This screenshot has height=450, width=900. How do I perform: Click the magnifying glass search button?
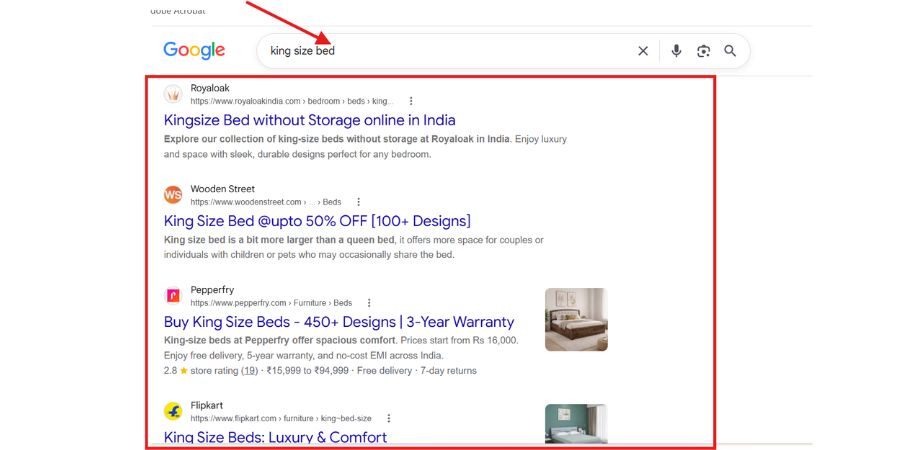[x=730, y=51]
